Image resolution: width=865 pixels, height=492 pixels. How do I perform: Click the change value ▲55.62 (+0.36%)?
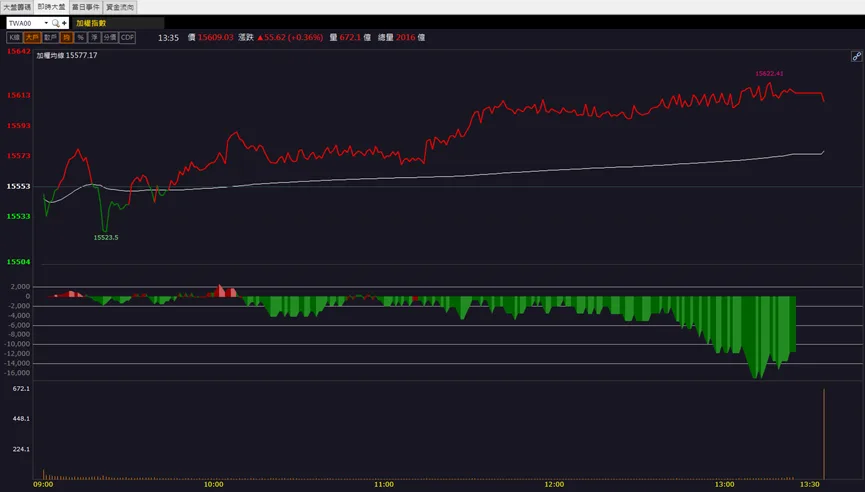point(290,38)
